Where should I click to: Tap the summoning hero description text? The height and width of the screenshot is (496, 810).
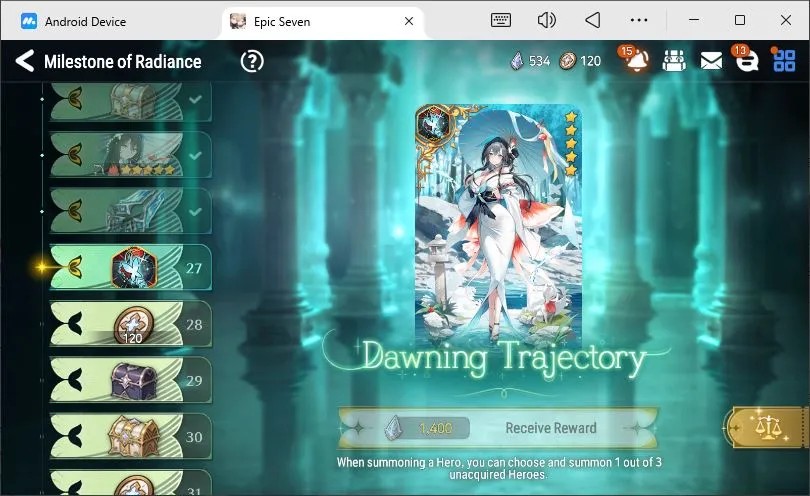coord(499,468)
